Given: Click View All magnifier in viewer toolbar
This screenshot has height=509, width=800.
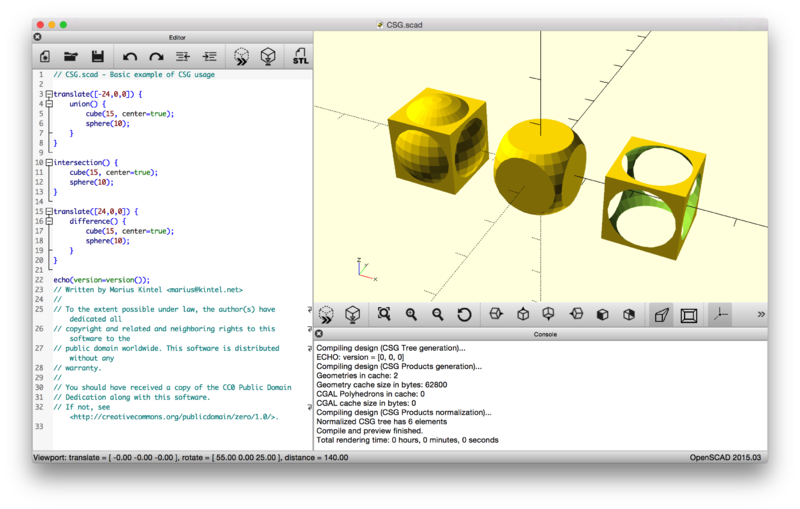Looking at the screenshot, I should pos(384,315).
